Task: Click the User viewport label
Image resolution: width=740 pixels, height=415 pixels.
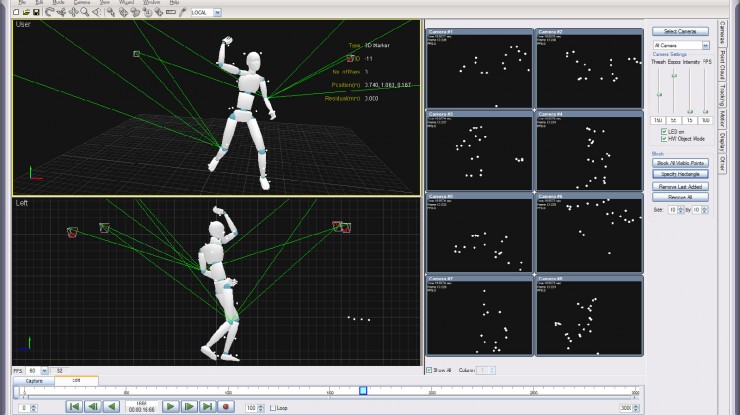Action: (23, 24)
